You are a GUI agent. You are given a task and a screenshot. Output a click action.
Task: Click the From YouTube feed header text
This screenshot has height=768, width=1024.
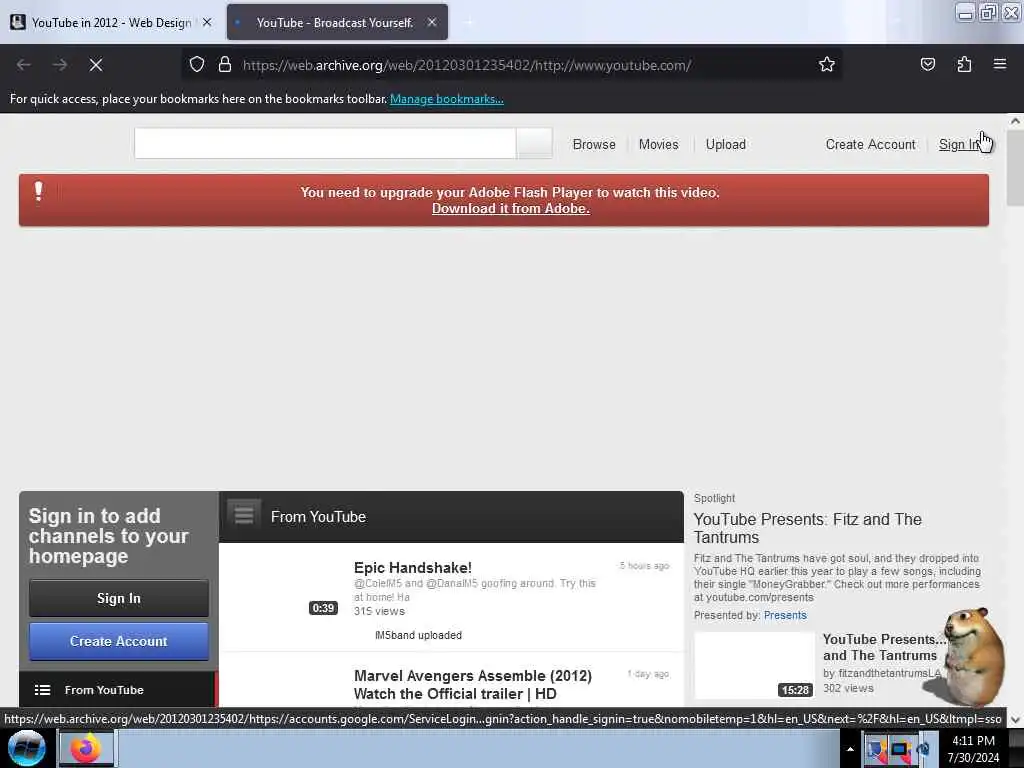pos(319,517)
